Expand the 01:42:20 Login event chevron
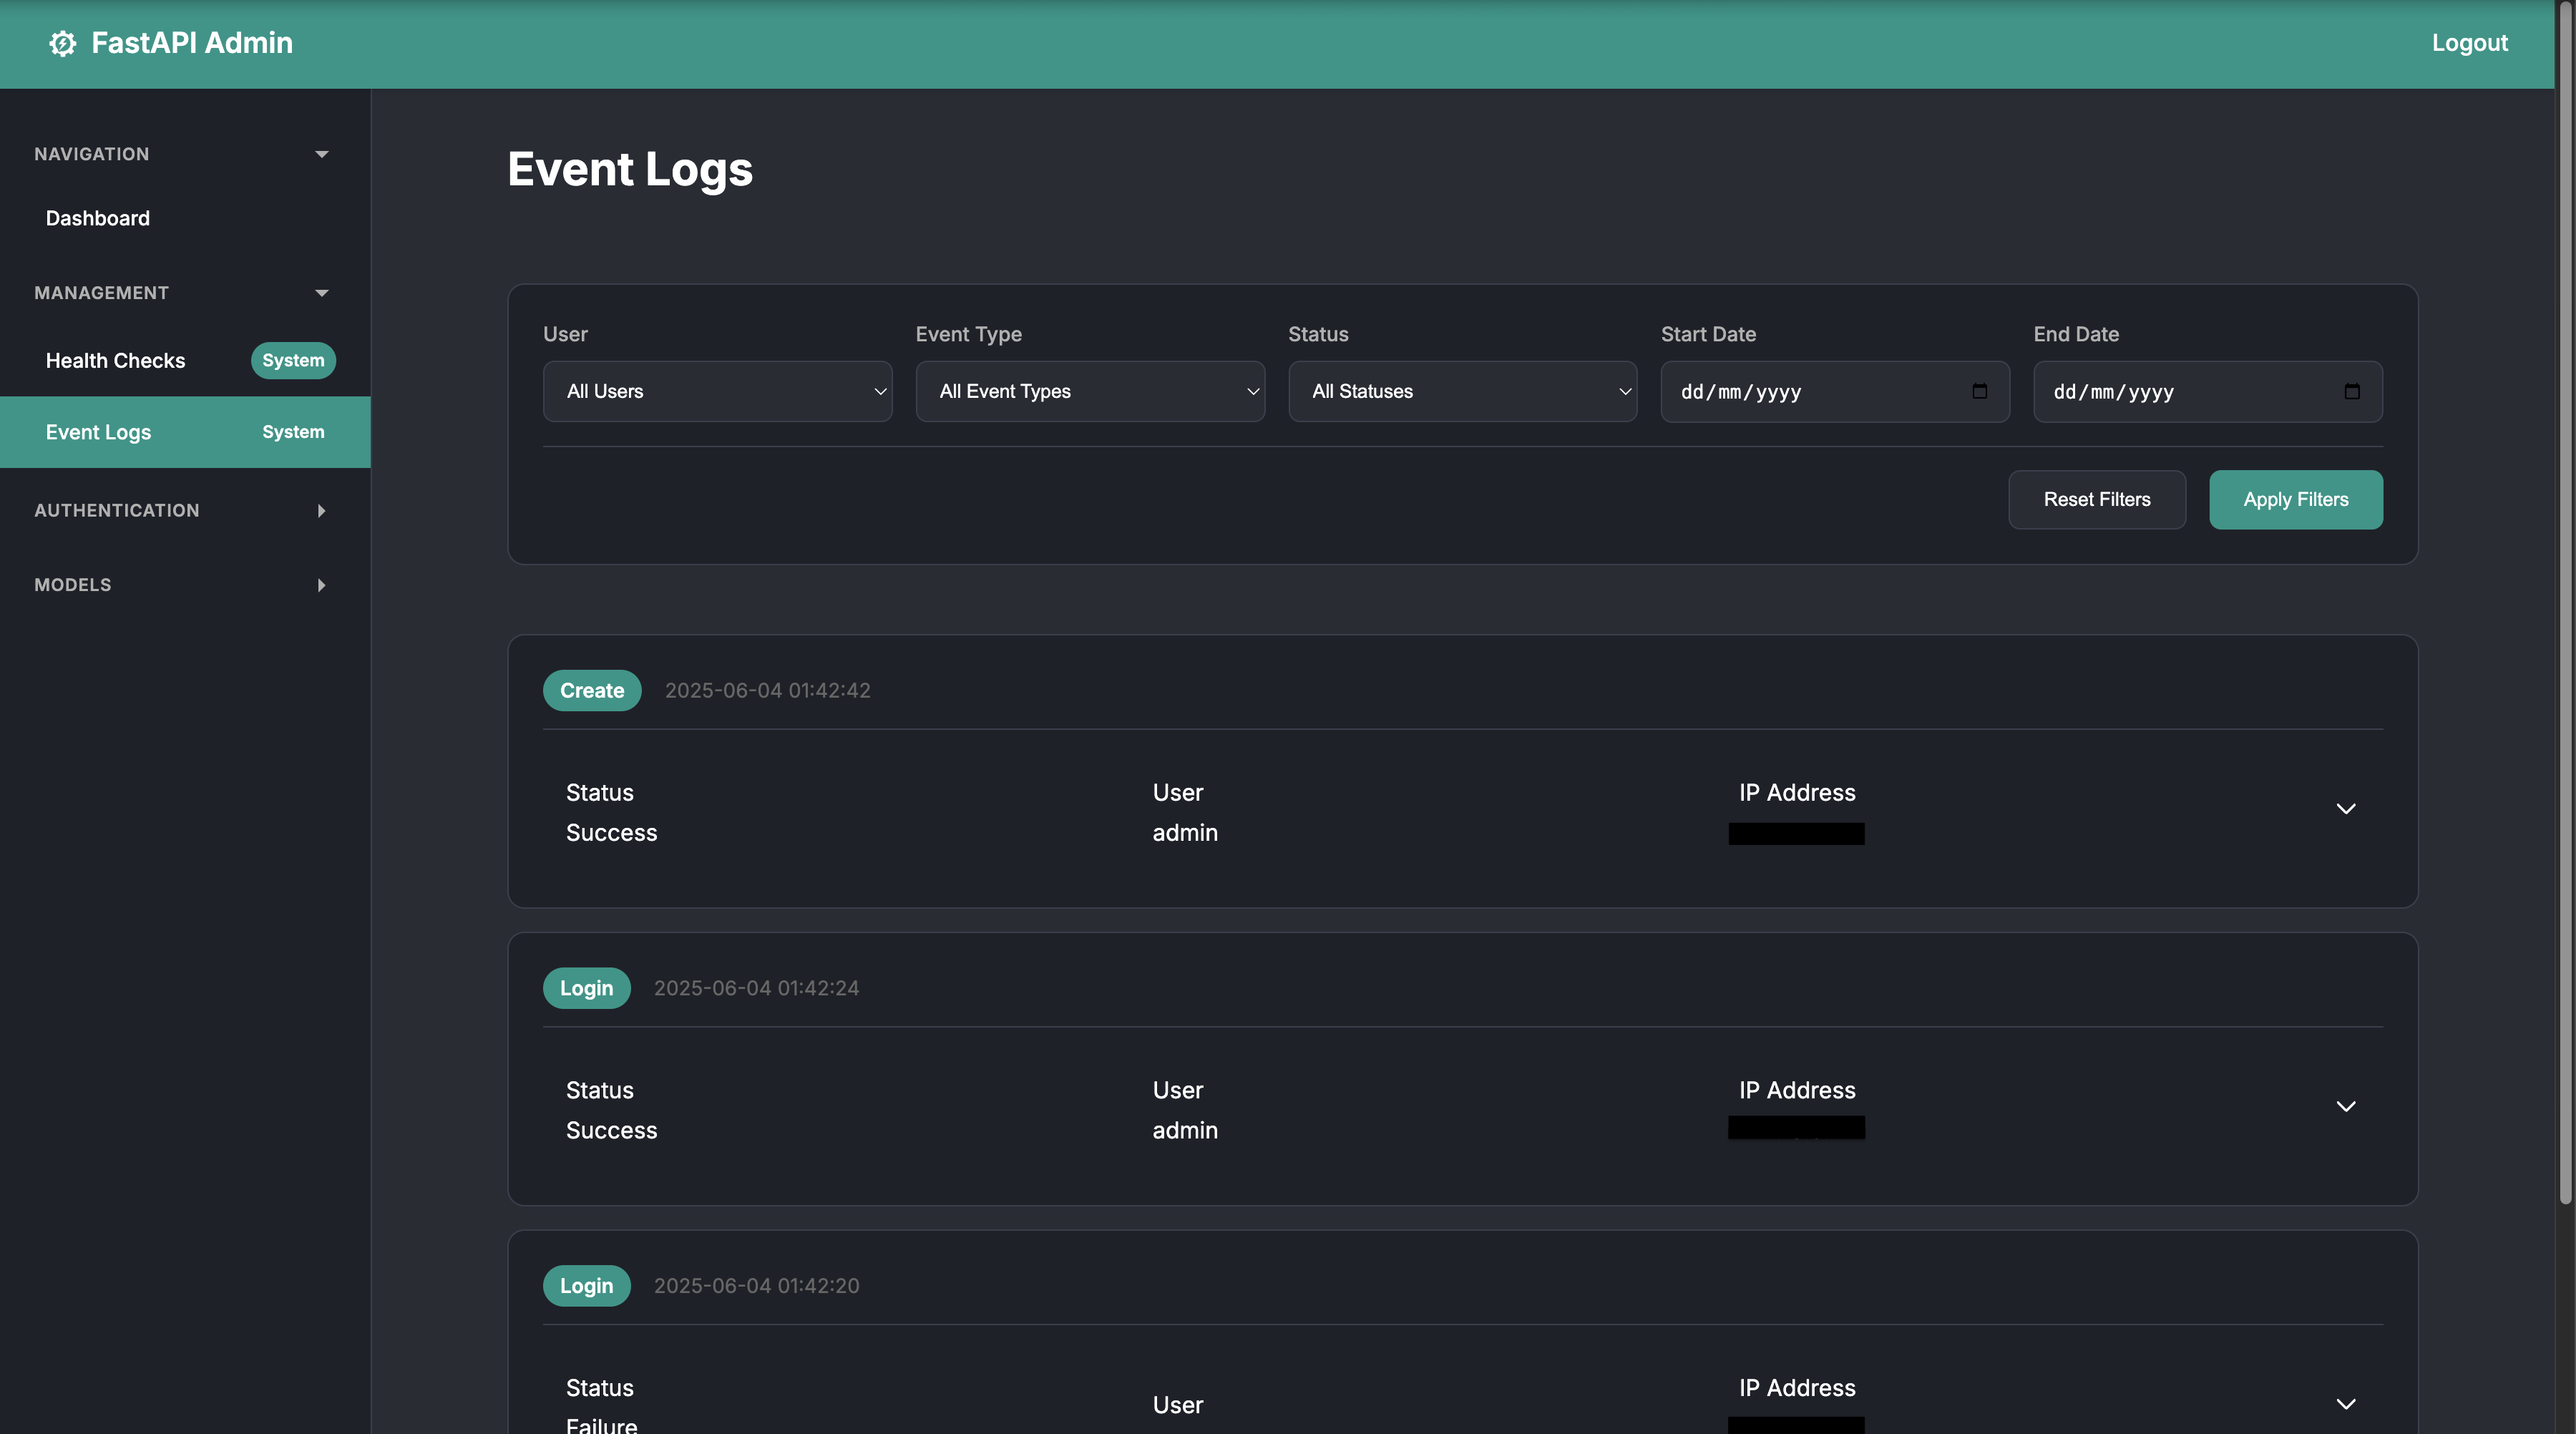Viewport: 2576px width, 1434px height. (2346, 1404)
